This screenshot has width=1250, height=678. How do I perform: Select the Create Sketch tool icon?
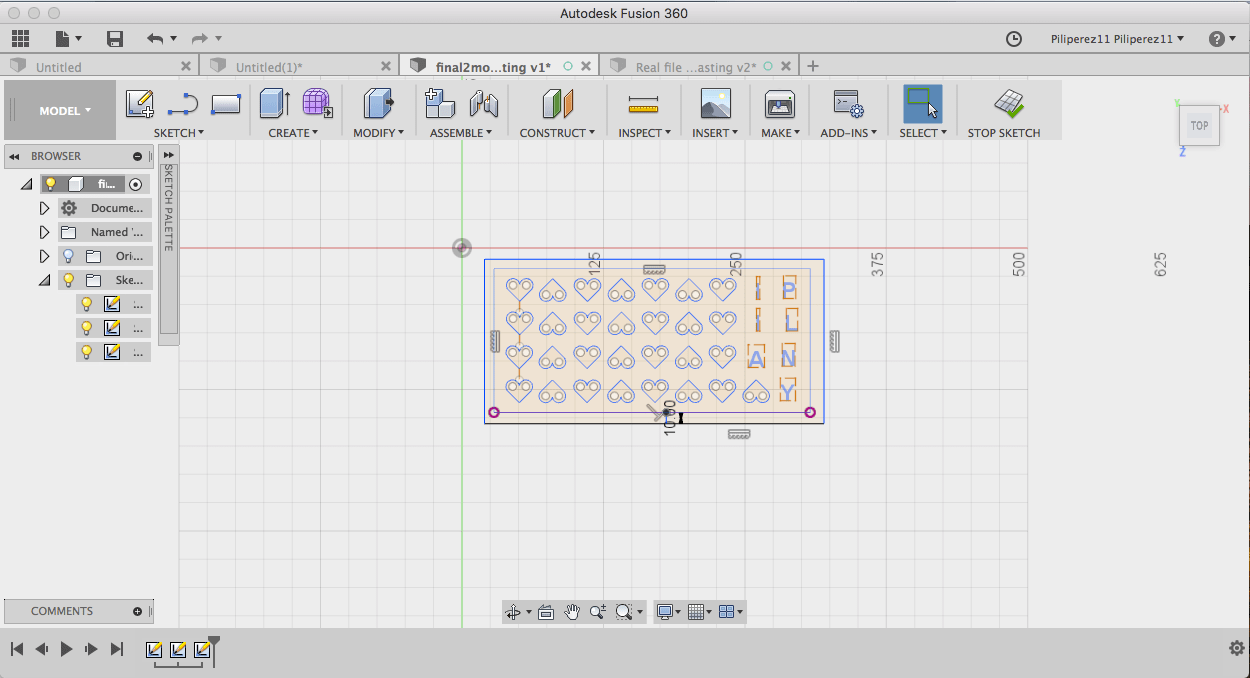(x=140, y=104)
